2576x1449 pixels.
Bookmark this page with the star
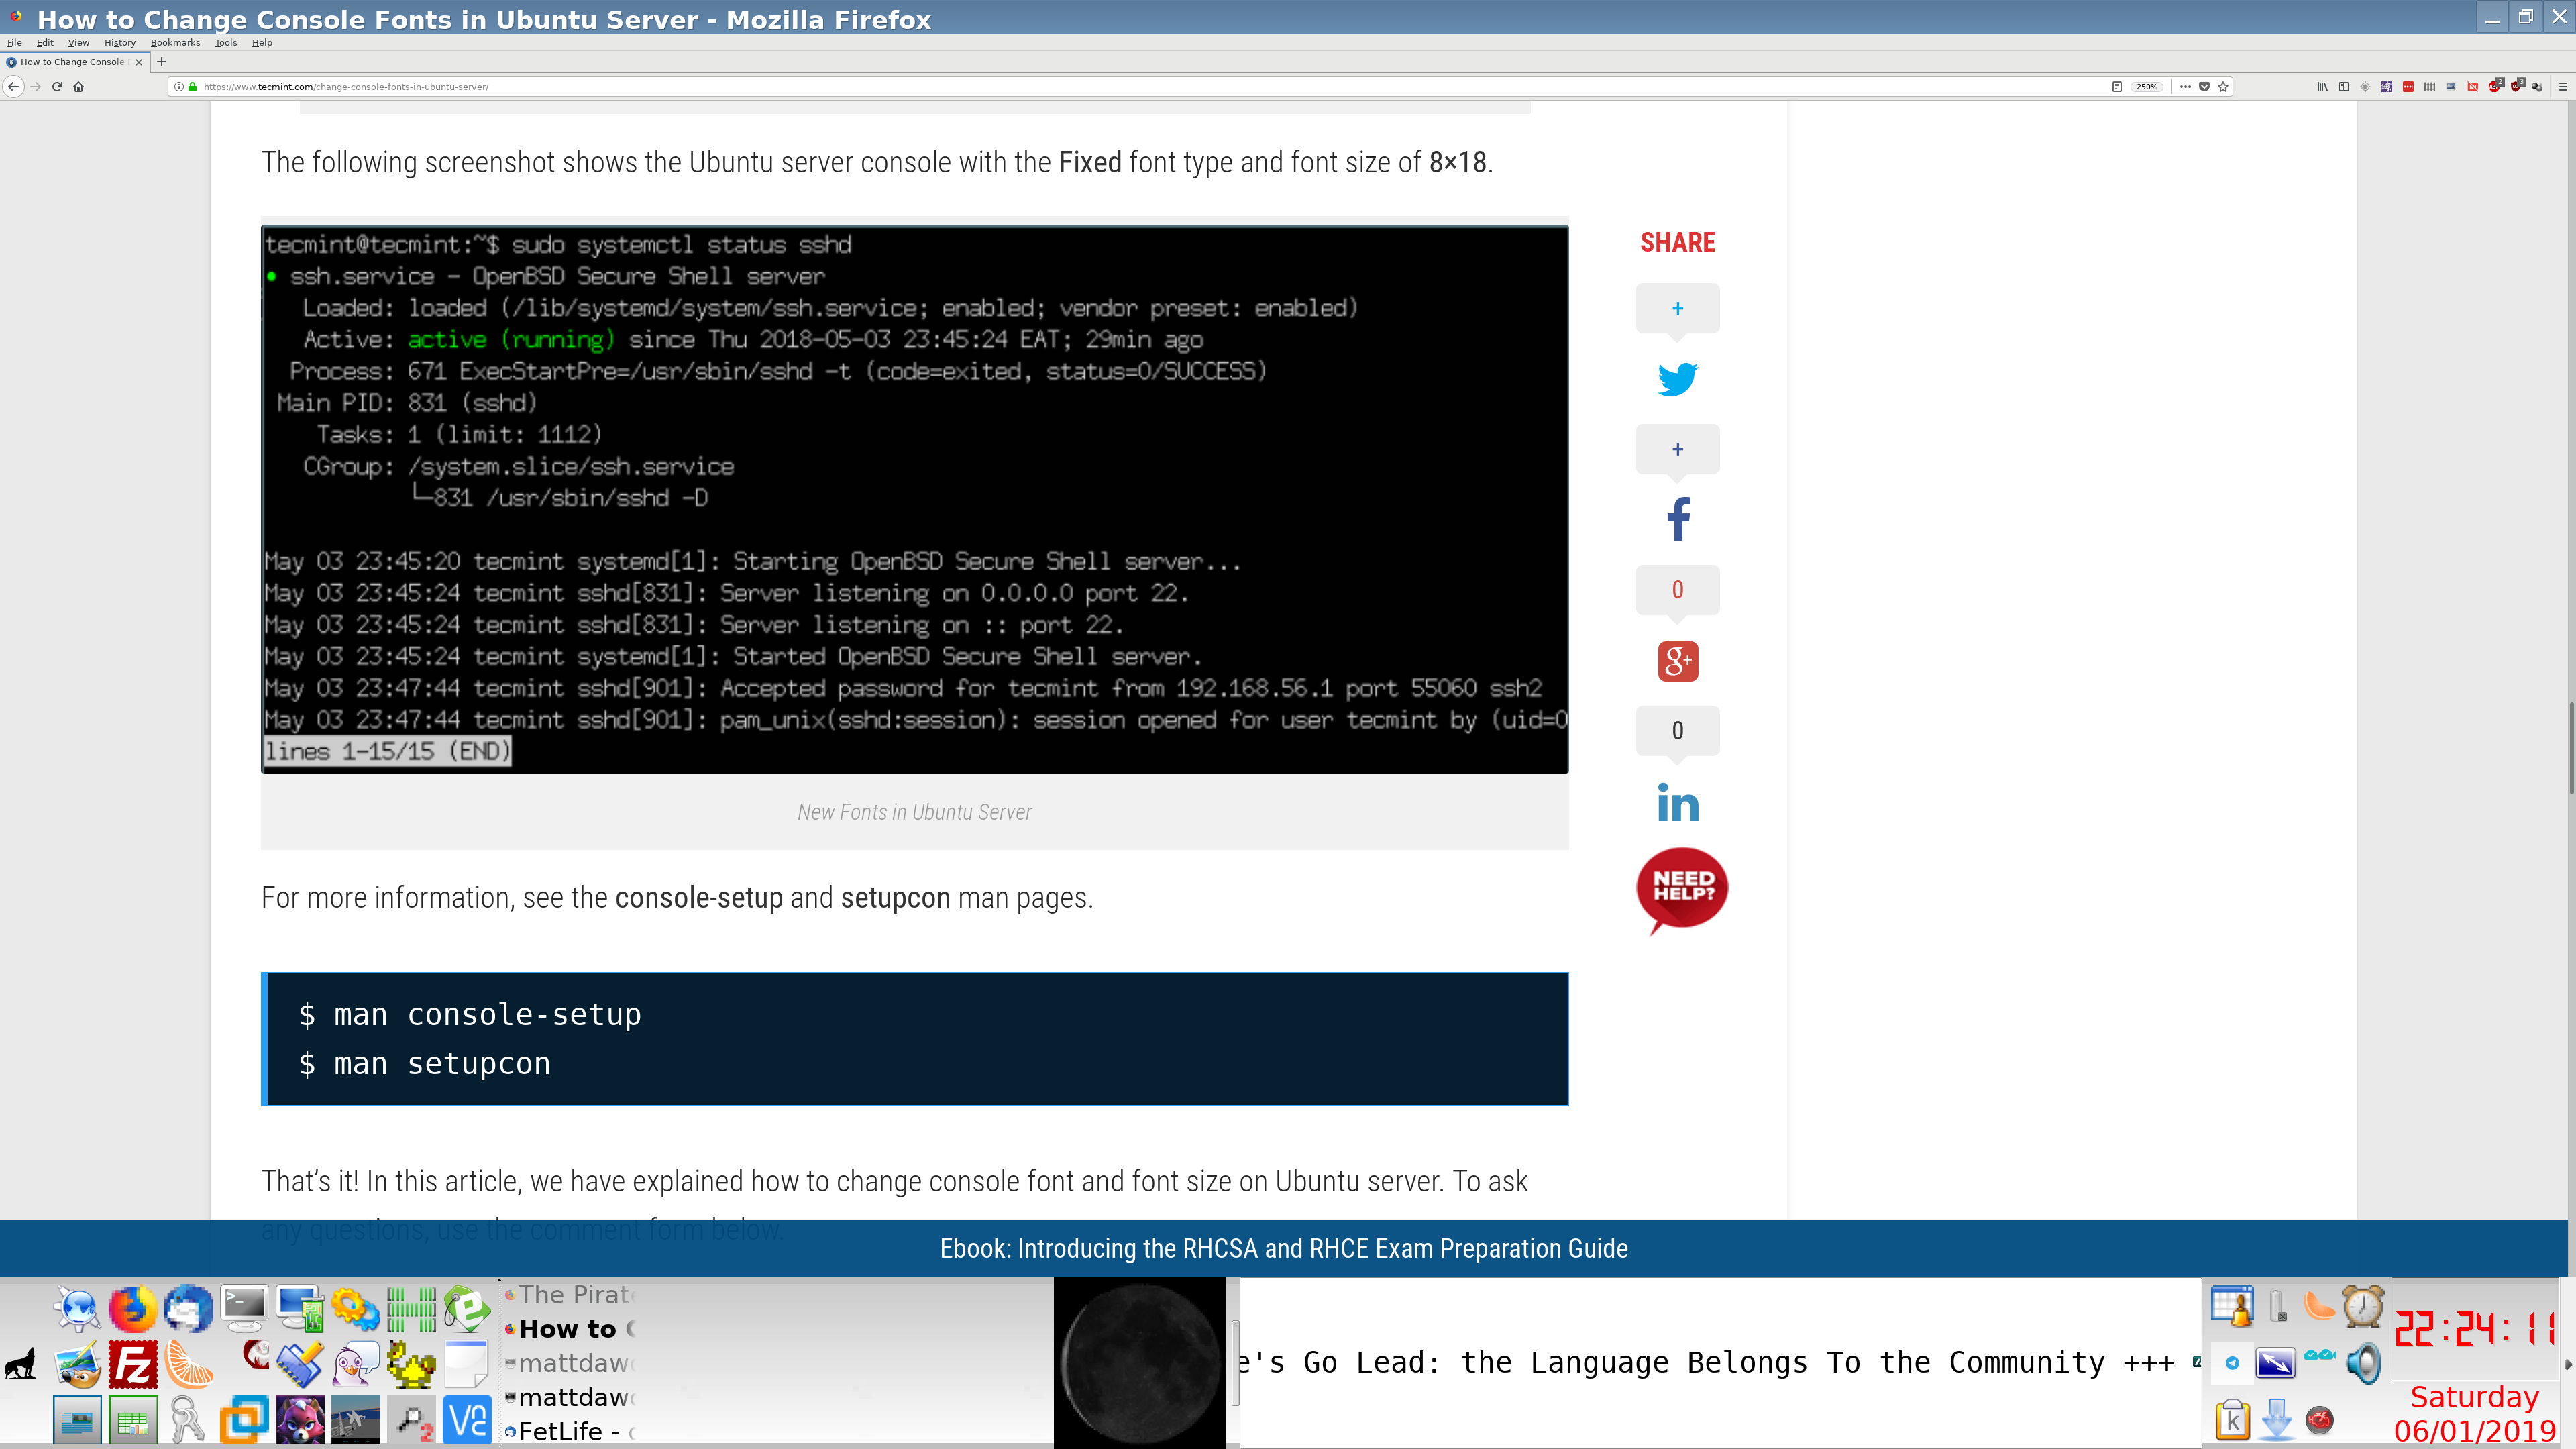[2223, 86]
